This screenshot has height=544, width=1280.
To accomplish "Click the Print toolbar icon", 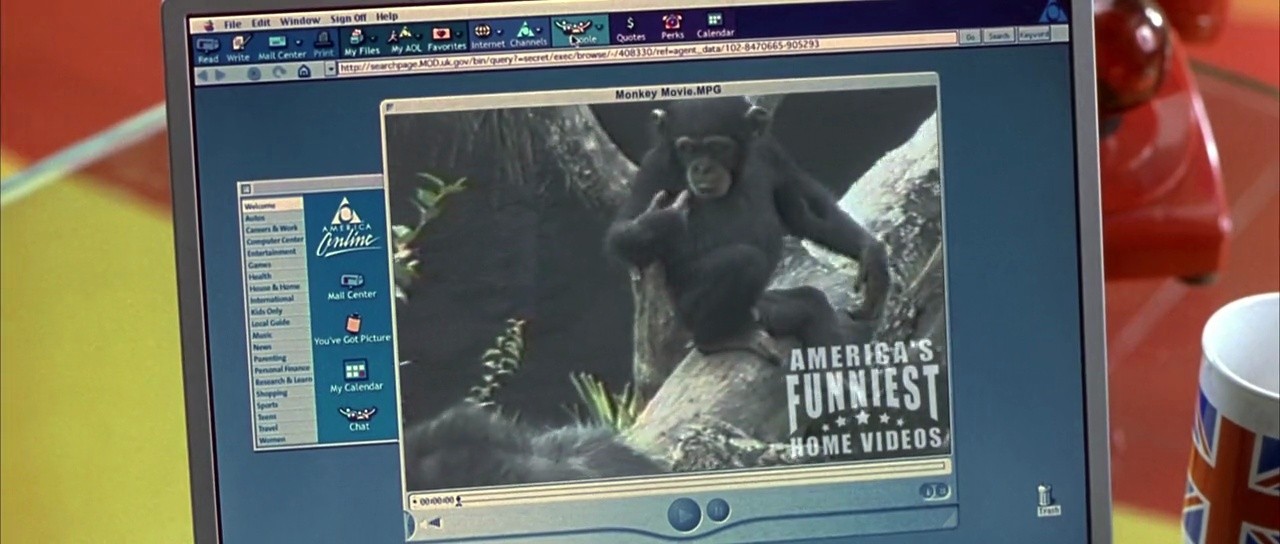I will click(323, 44).
